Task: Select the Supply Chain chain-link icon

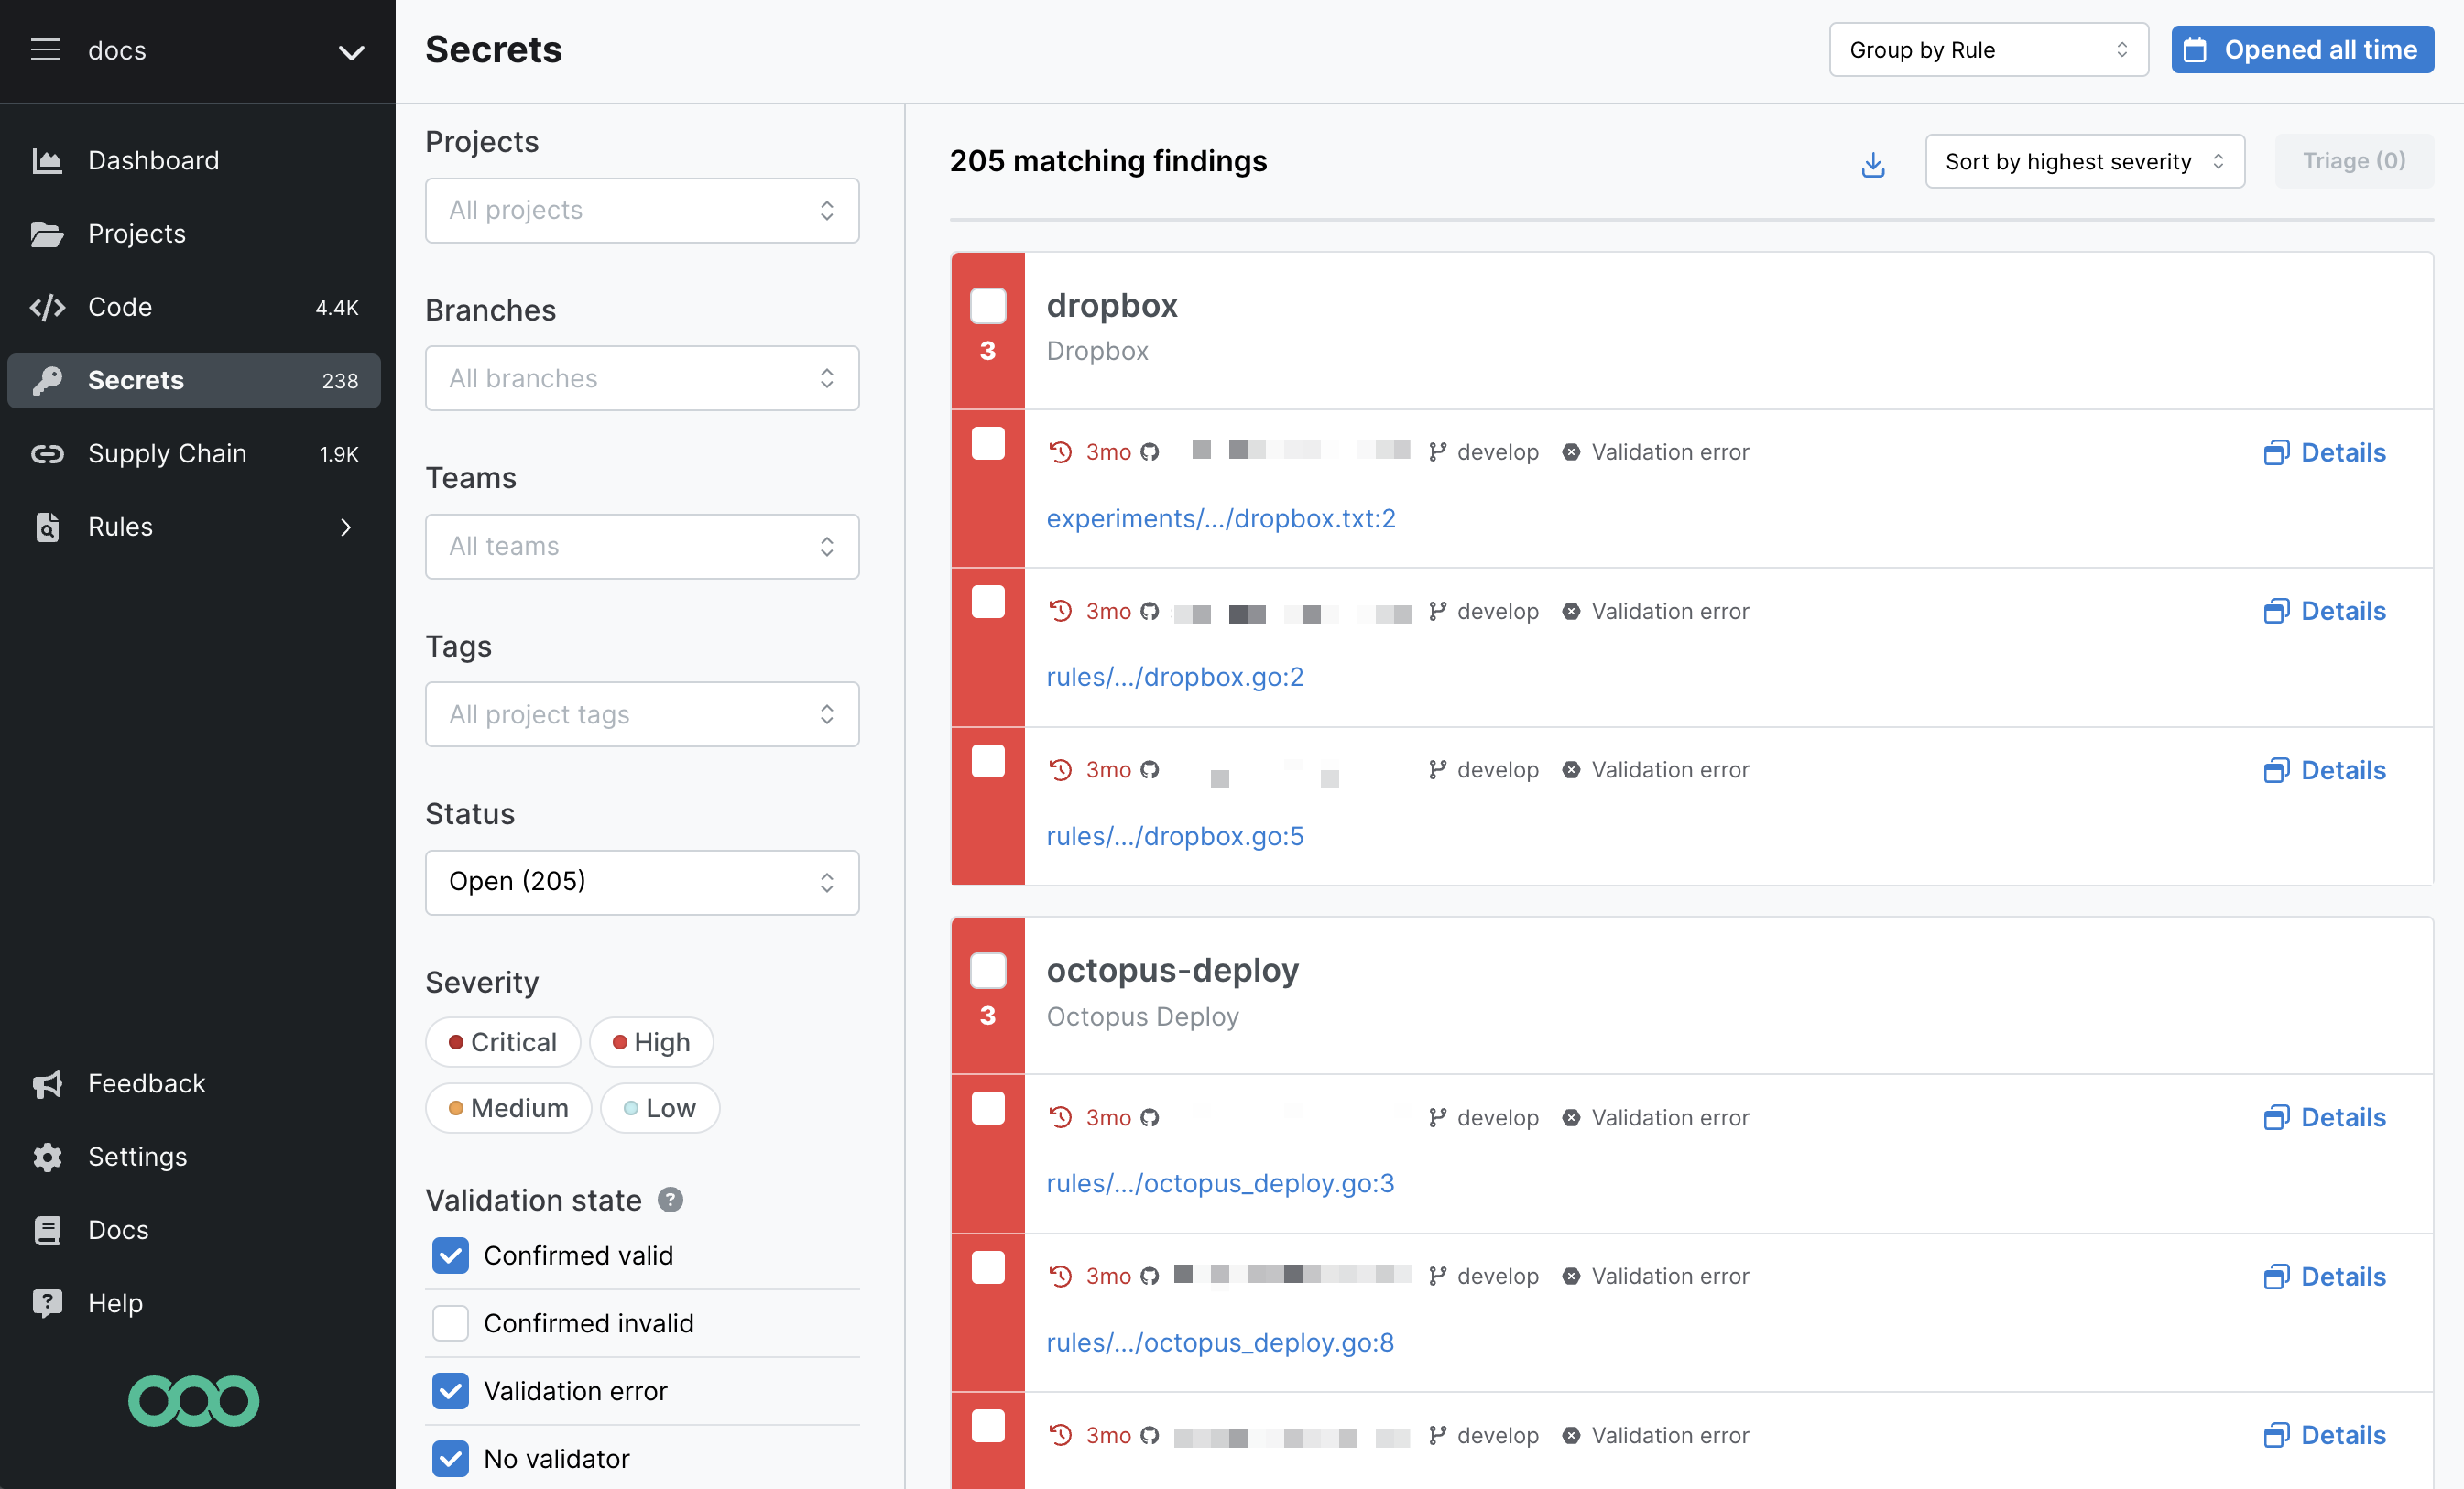Action: (x=47, y=453)
